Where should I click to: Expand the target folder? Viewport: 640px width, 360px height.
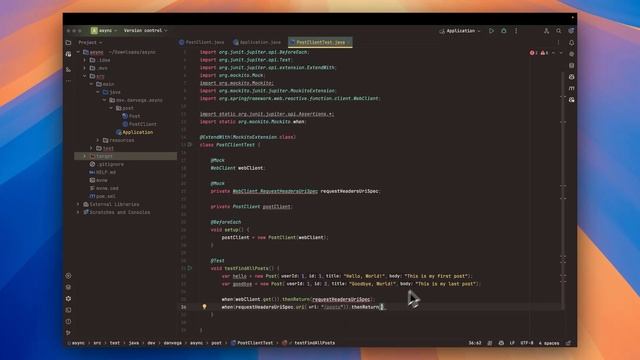coord(85,156)
